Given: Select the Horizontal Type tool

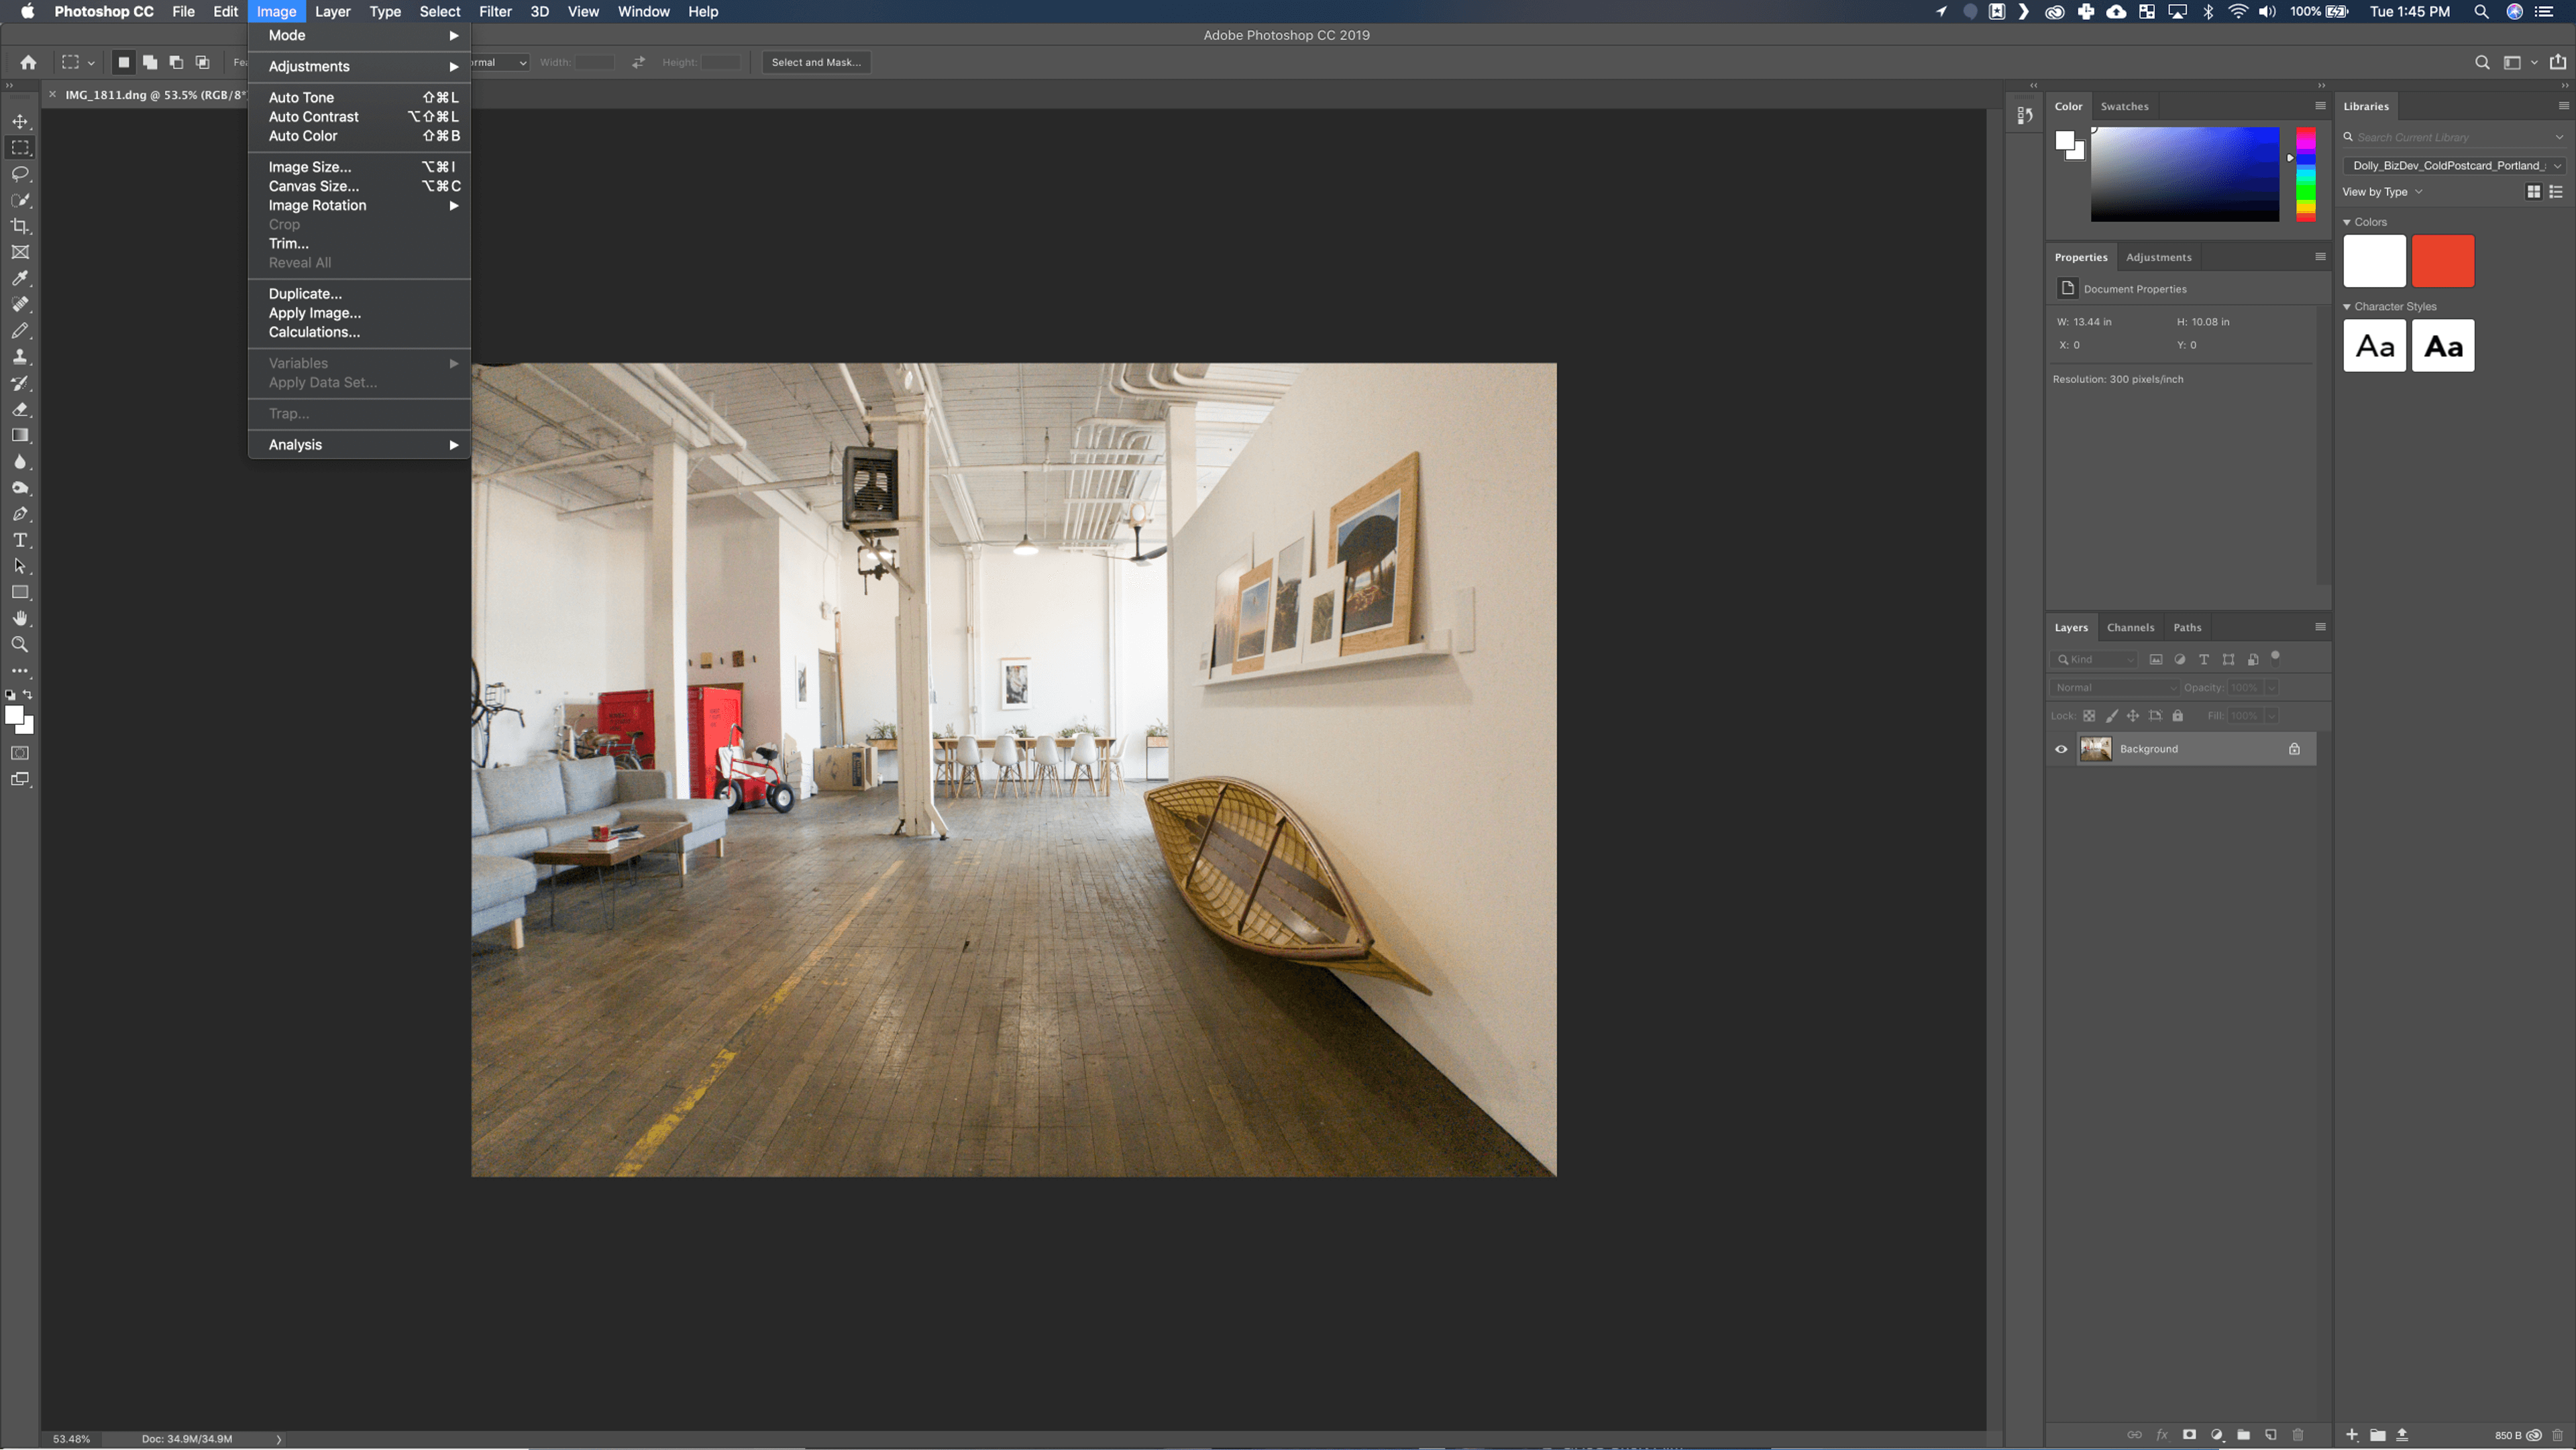Looking at the screenshot, I should (x=20, y=540).
